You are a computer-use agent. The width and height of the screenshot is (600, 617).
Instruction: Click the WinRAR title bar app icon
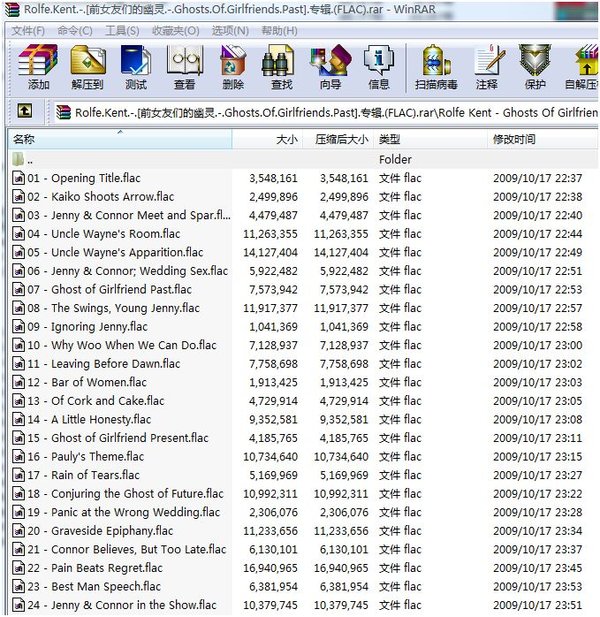click(12, 9)
